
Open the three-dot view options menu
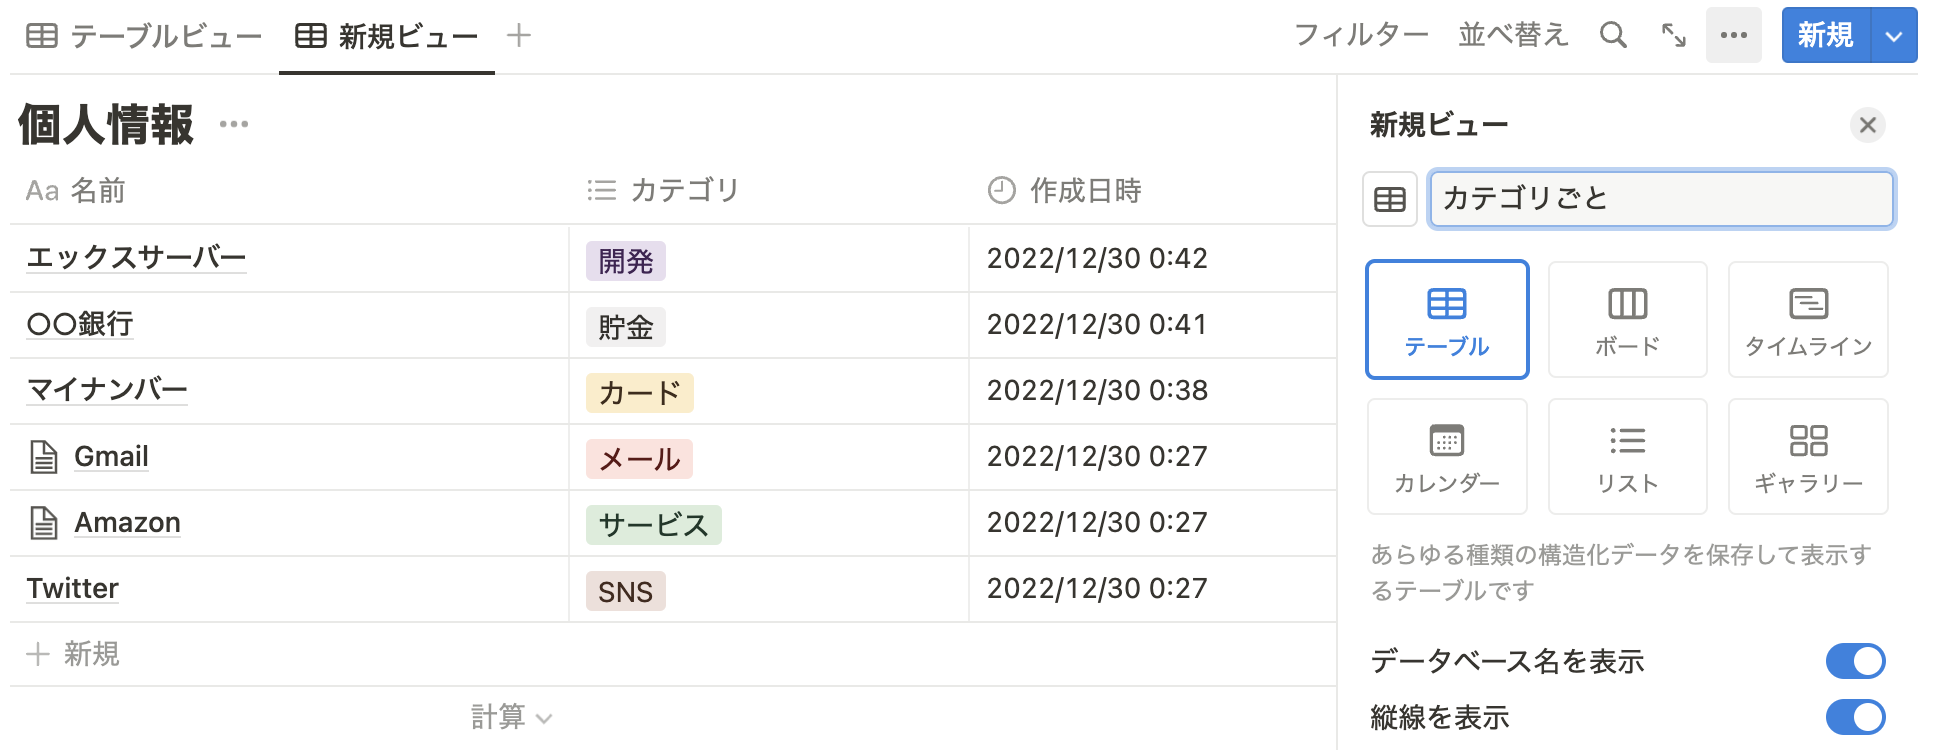coord(1734,36)
